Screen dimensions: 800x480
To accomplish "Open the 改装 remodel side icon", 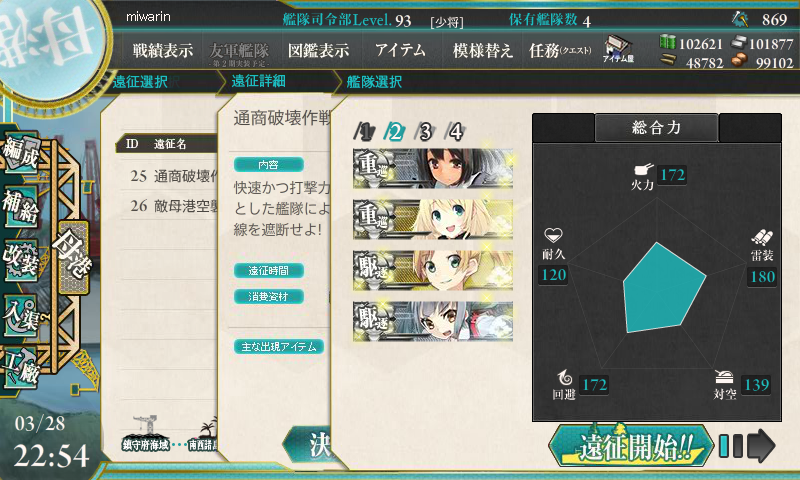I will point(21,260).
